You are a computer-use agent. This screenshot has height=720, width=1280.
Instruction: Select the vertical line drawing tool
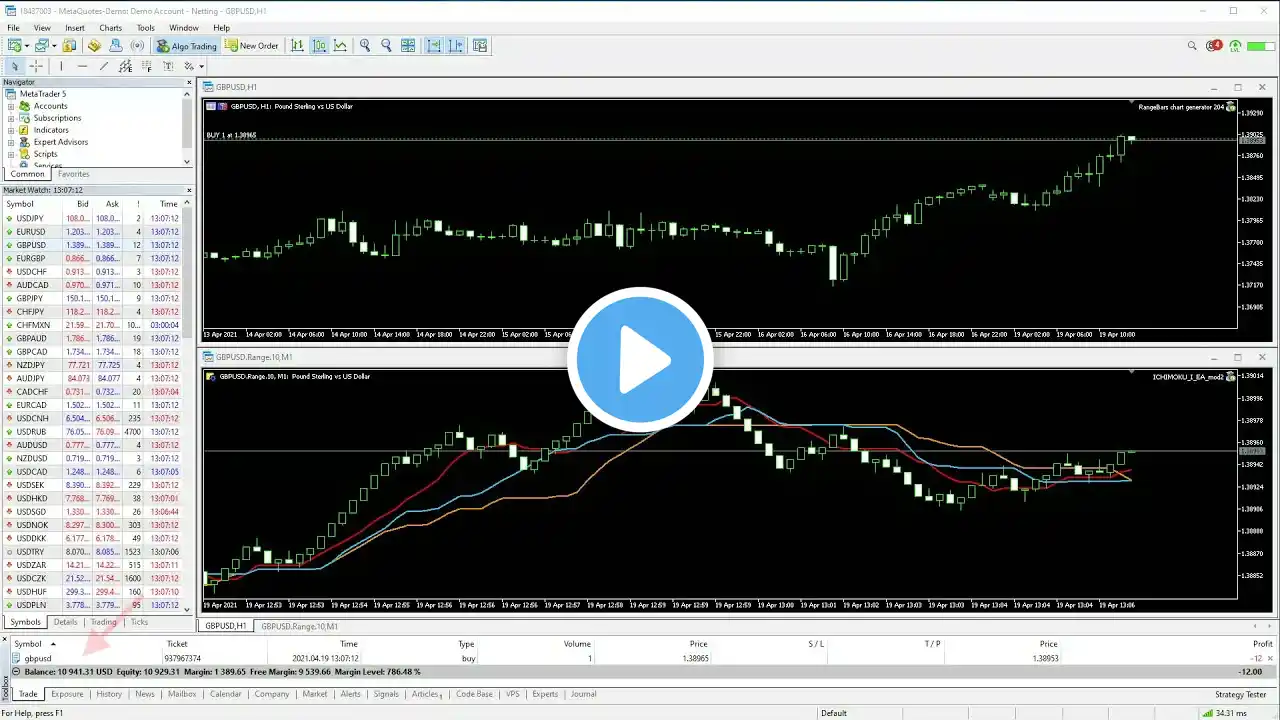[61, 66]
